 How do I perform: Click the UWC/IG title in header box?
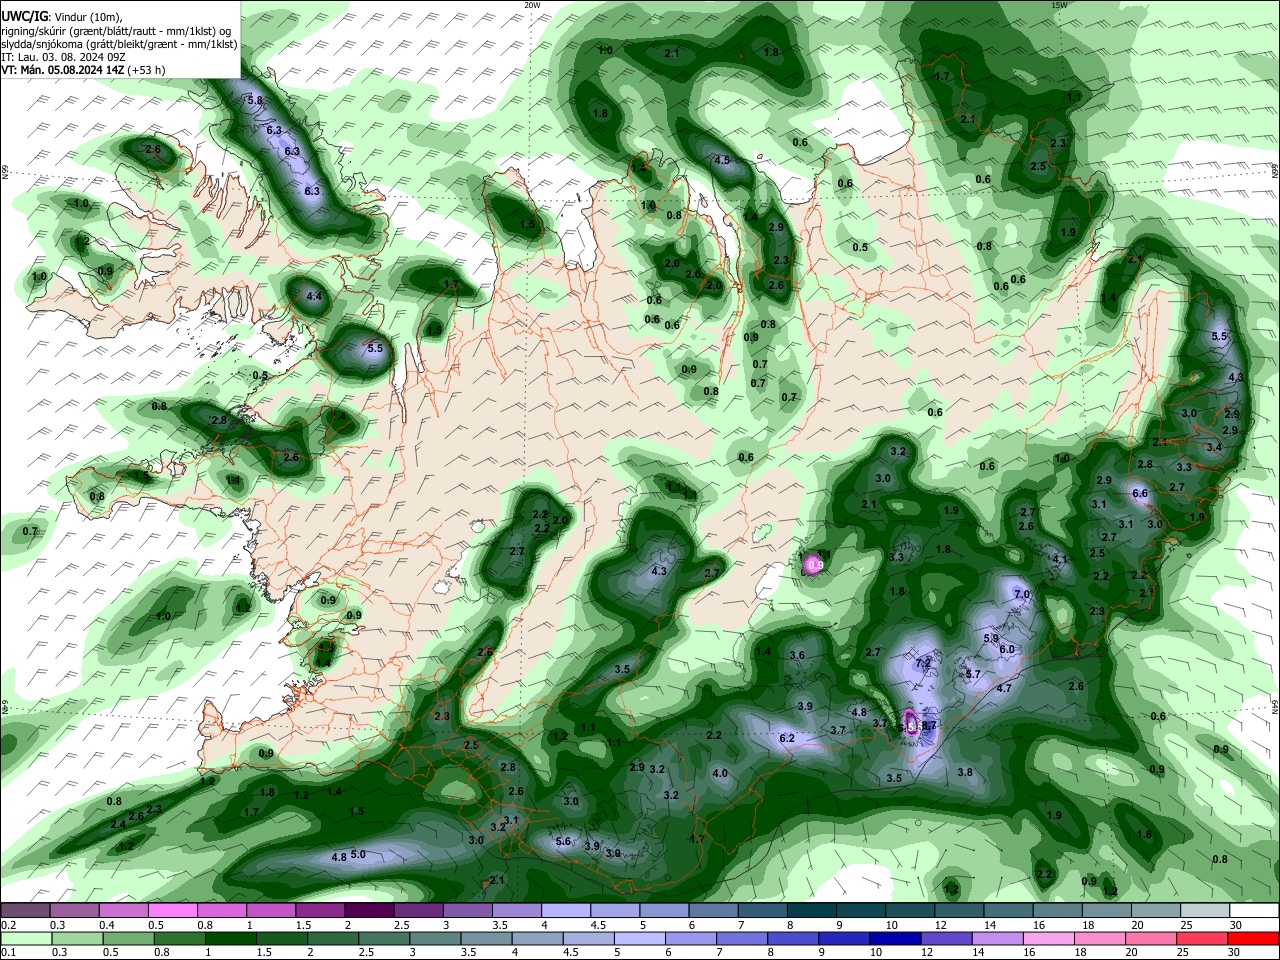[x=24, y=17]
